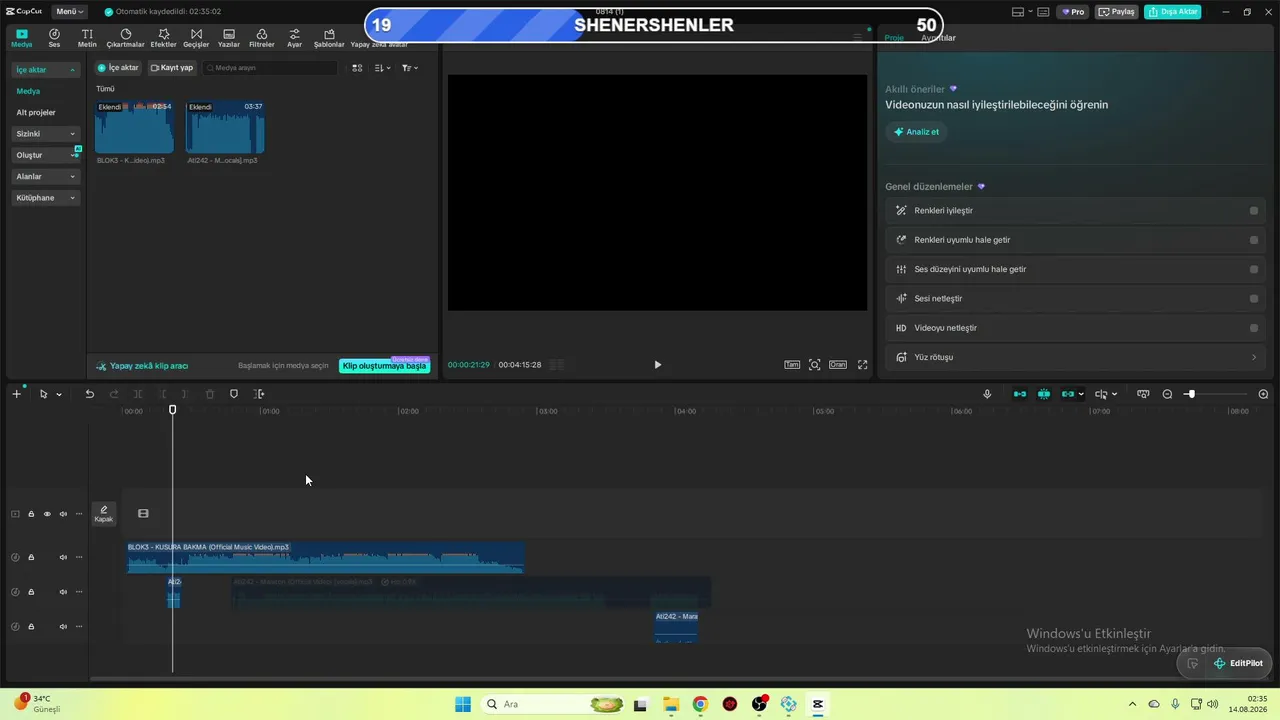Undo the last action in timeline

point(89,394)
